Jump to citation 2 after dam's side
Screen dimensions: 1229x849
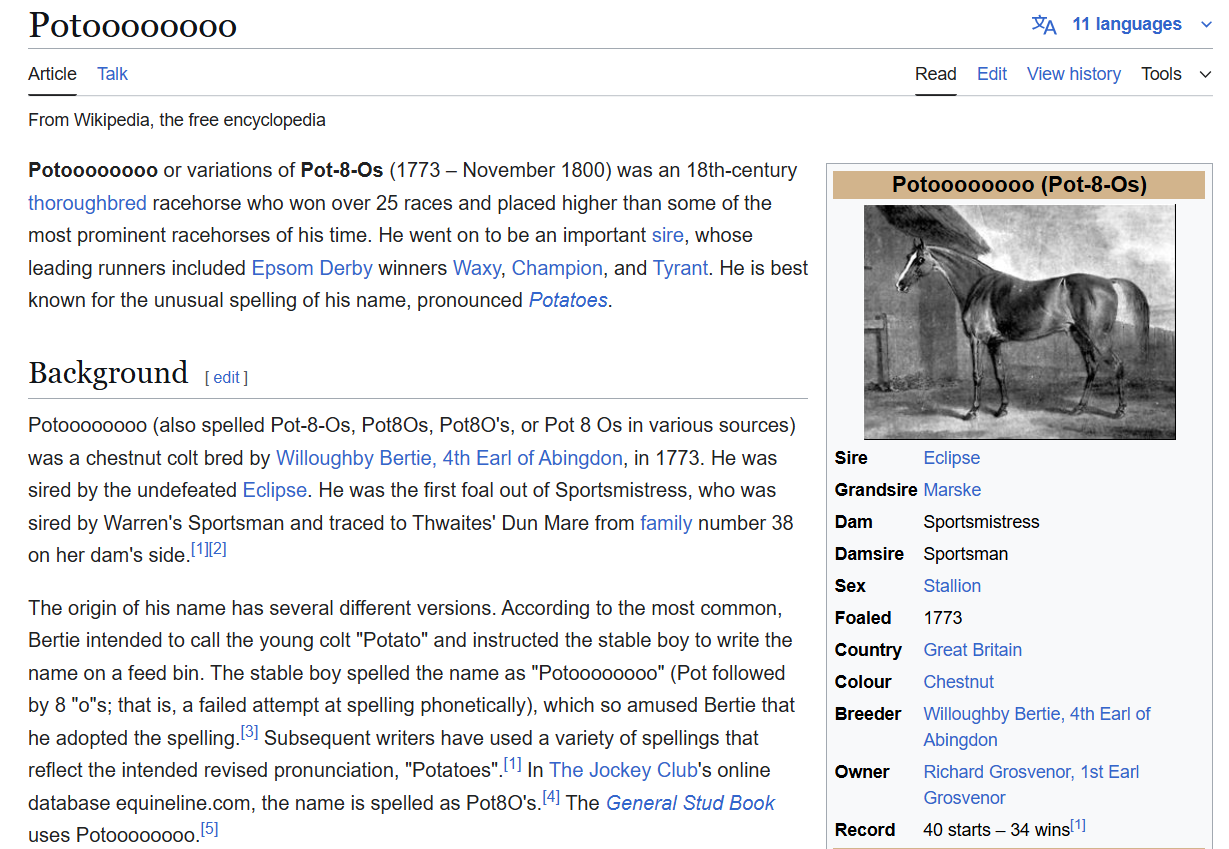click(218, 549)
